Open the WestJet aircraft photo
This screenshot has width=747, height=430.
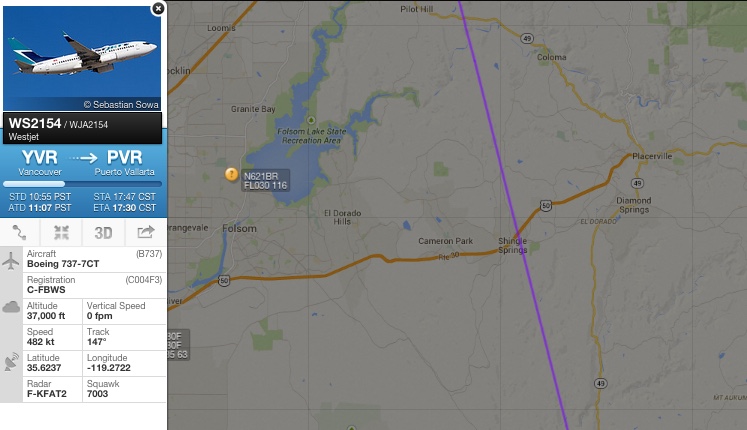pos(82,59)
